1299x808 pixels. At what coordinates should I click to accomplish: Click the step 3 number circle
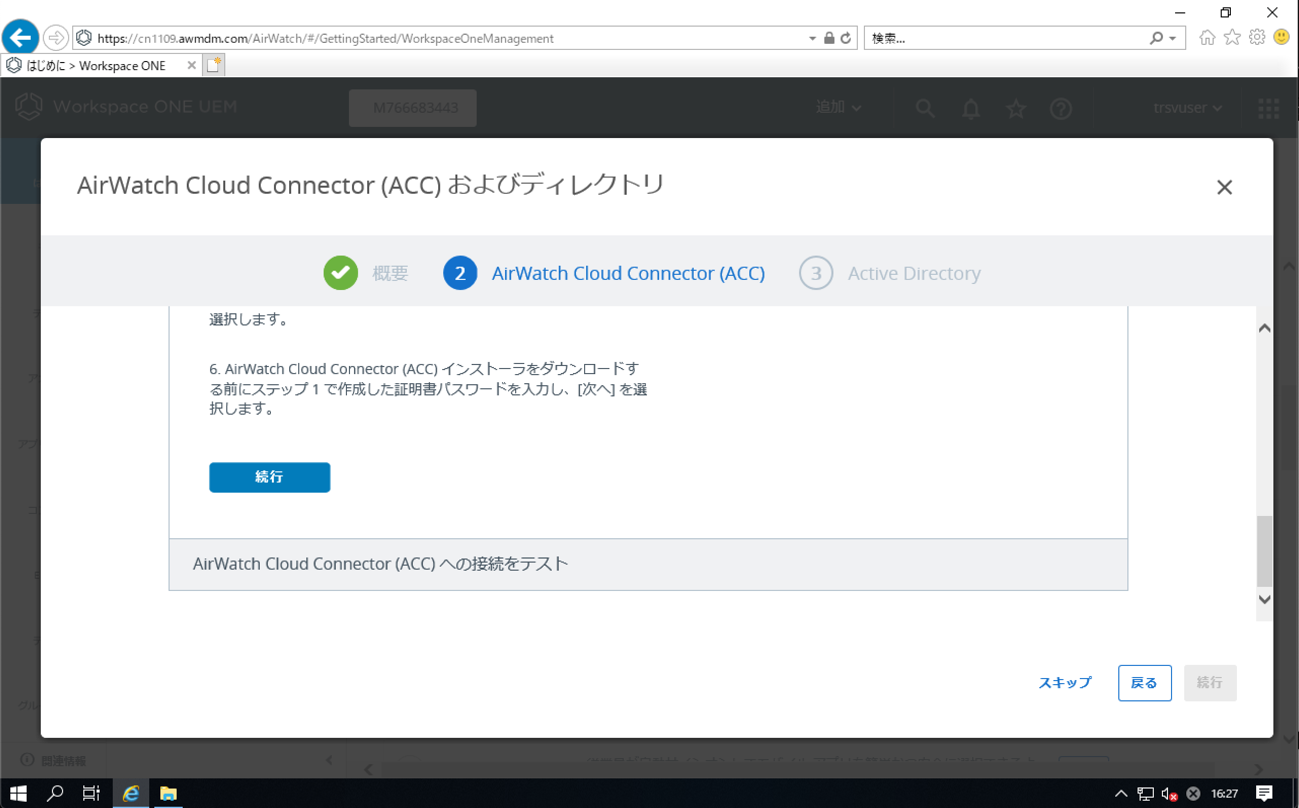coord(816,273)
